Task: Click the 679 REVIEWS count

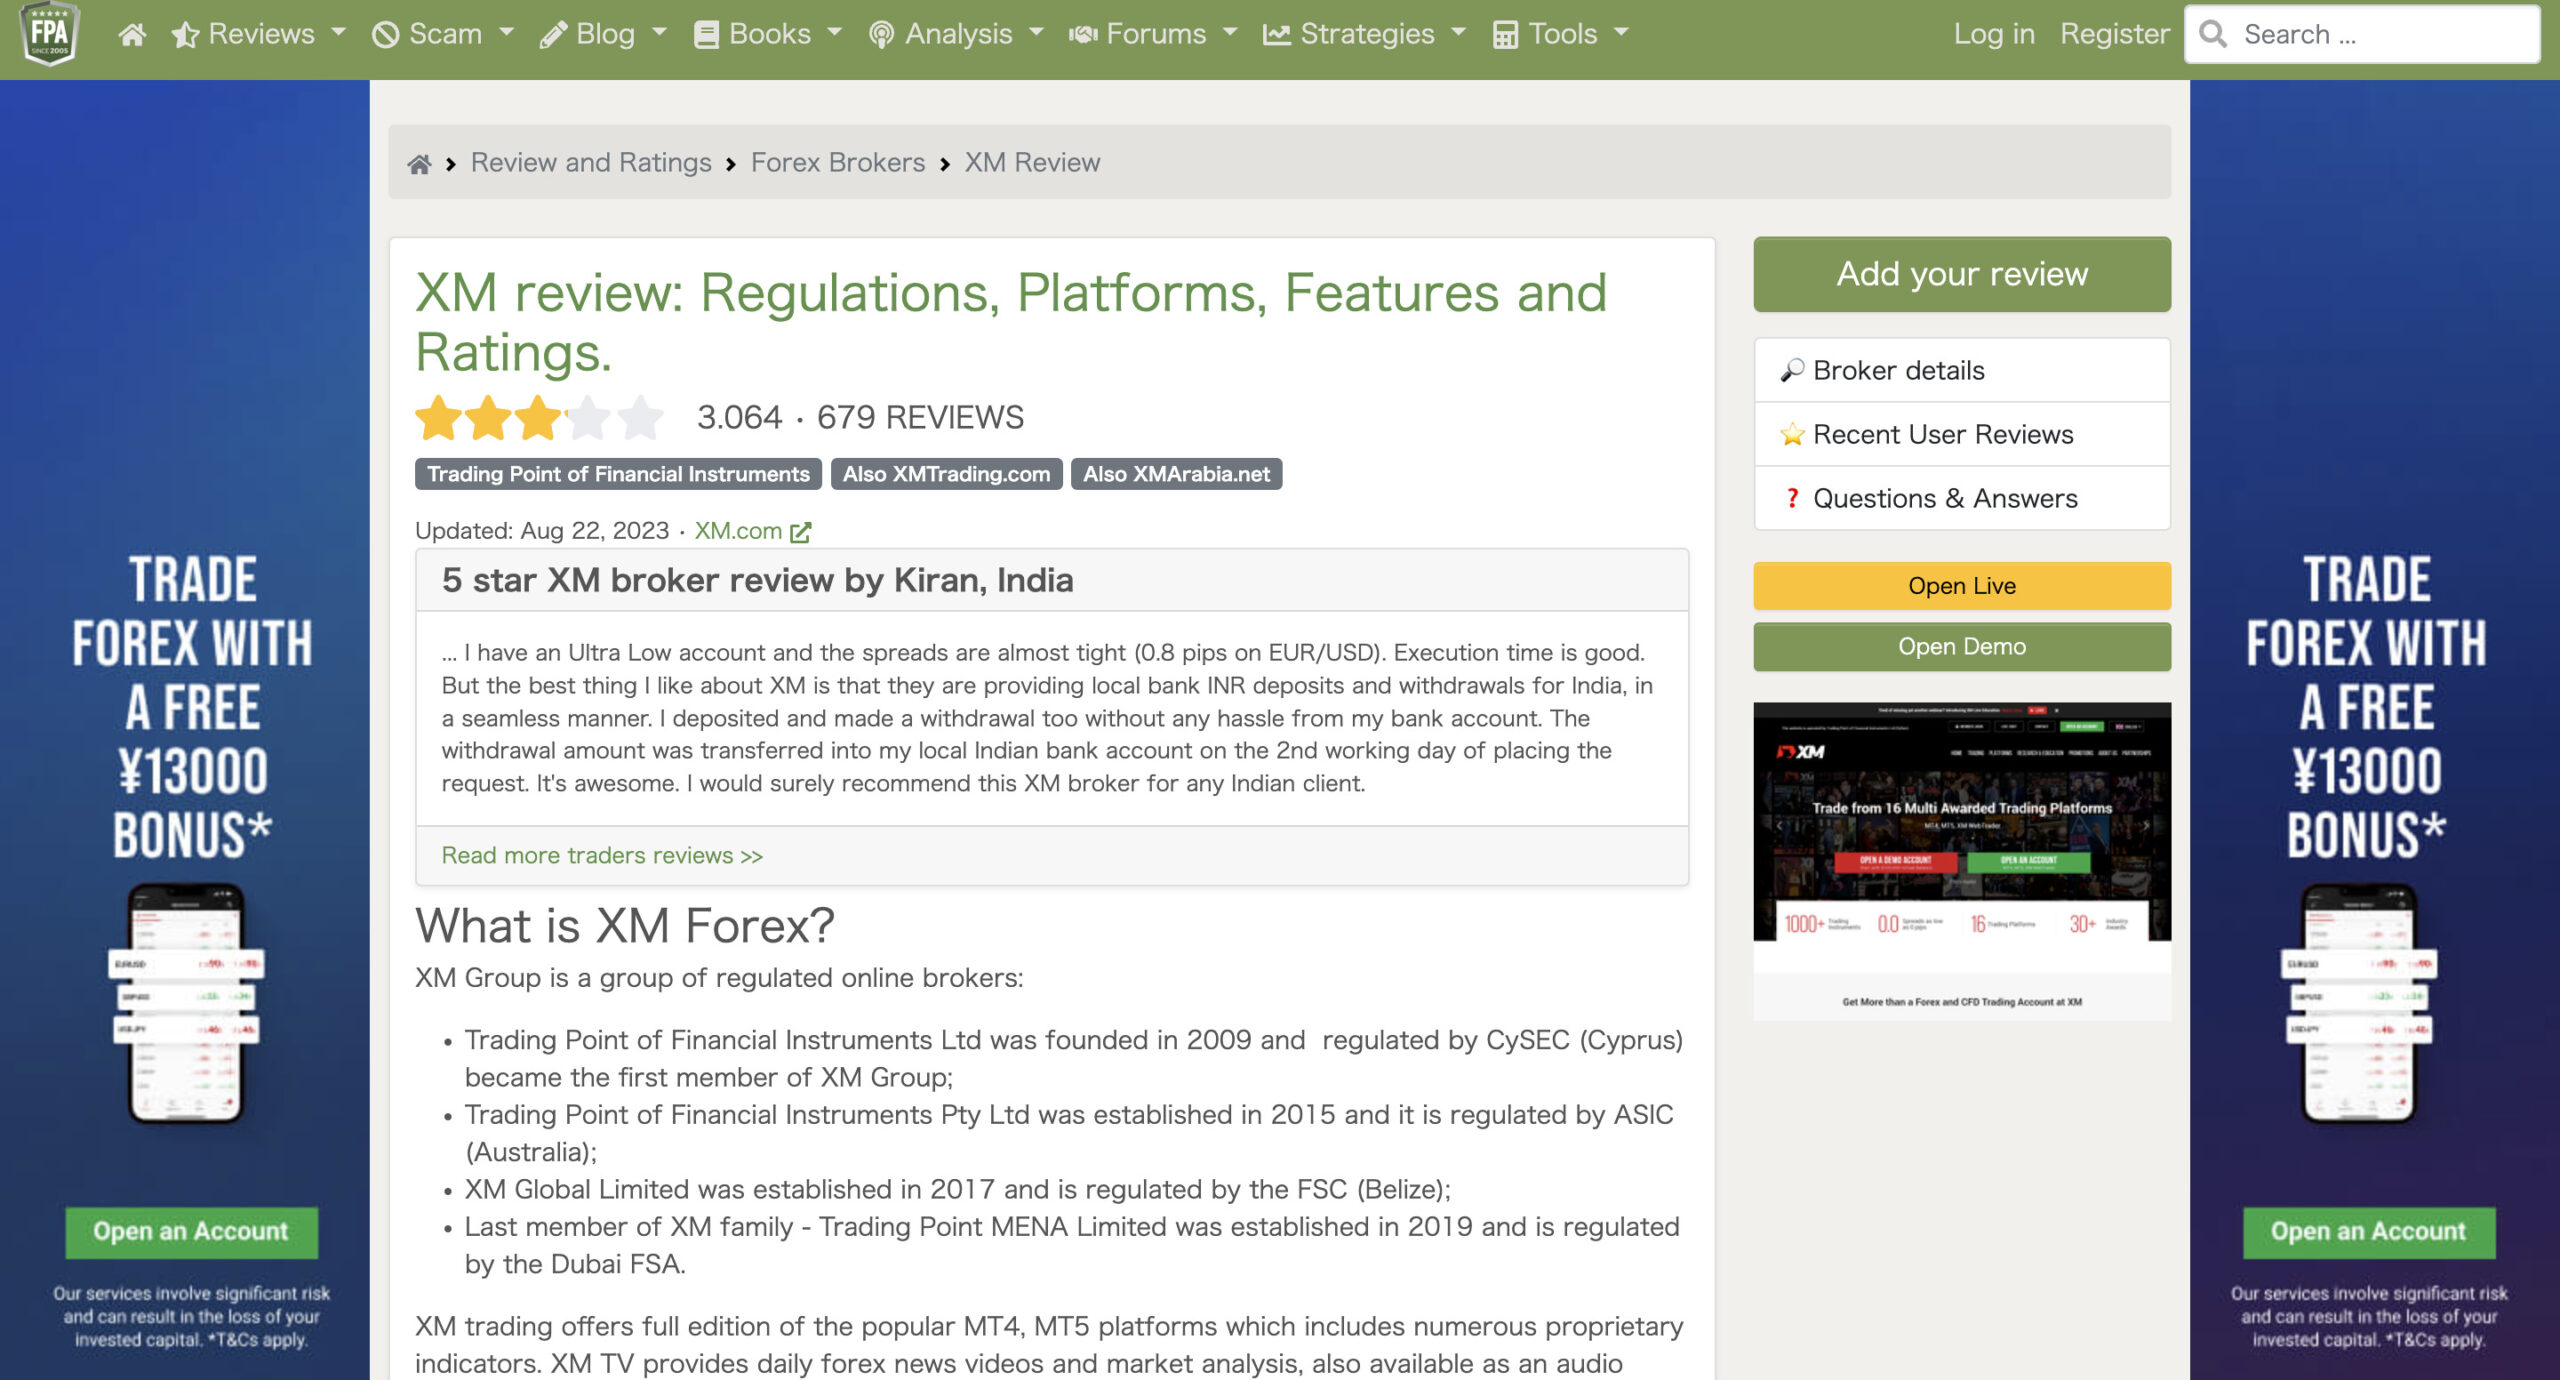Action: 920,417
